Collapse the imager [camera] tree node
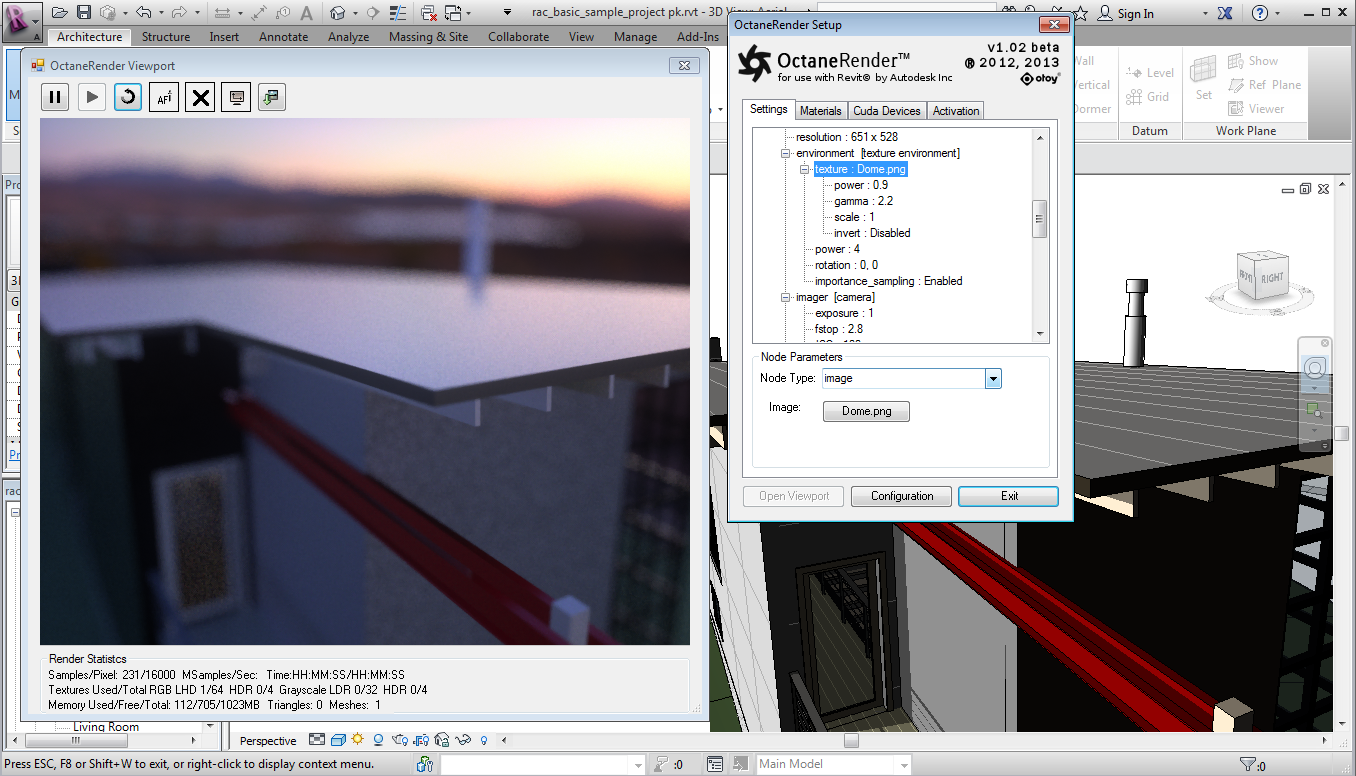Image resolution: width=1356 pixels, height=776 pixels. coord(787,297)
